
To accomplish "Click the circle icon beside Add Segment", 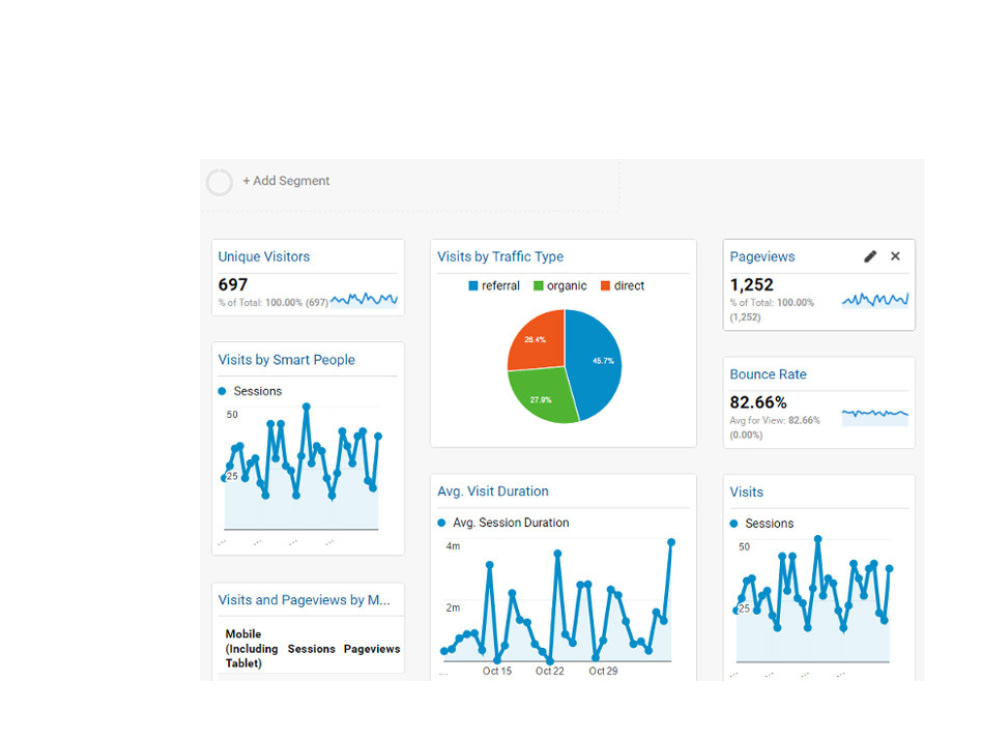I will (x=219, y=181).
